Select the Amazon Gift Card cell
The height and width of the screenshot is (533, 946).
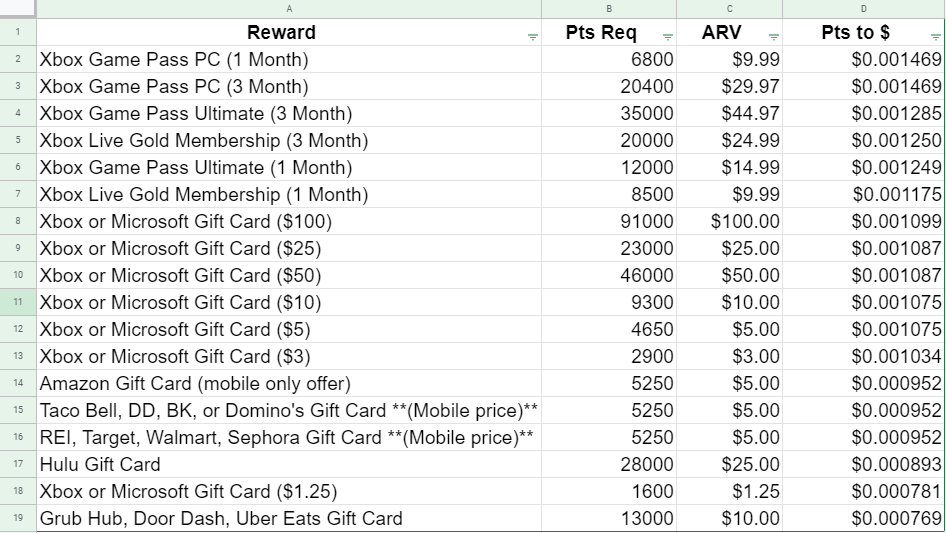click(x=195, y=383)
